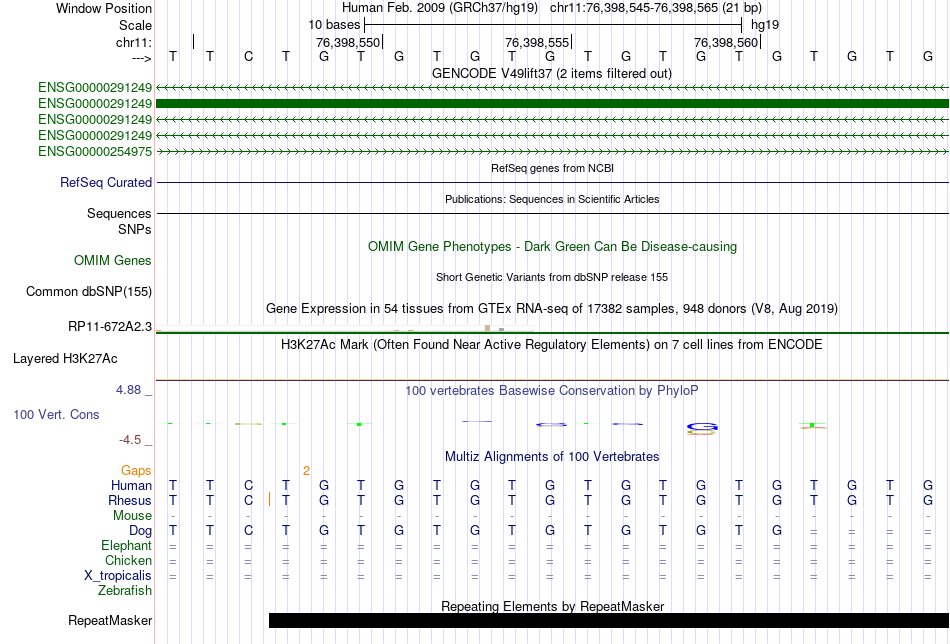Click the ENSG00000254975 forward-arrow intron line

click(x=553, y=151)
